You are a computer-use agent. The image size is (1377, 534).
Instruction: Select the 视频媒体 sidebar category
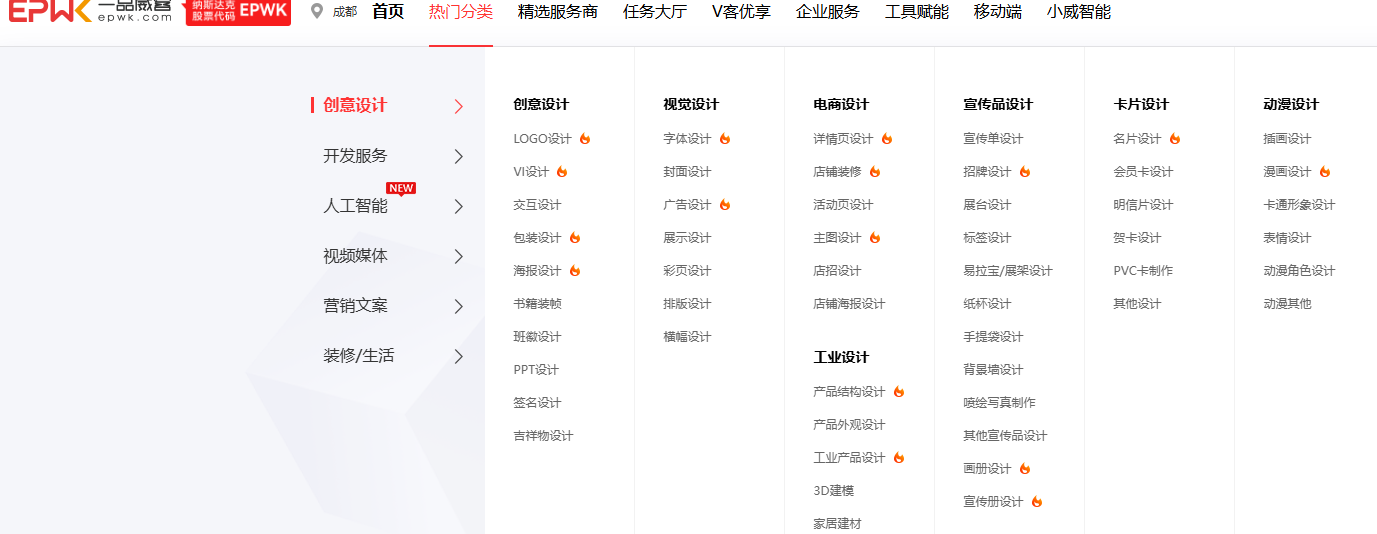pos(355,256)
